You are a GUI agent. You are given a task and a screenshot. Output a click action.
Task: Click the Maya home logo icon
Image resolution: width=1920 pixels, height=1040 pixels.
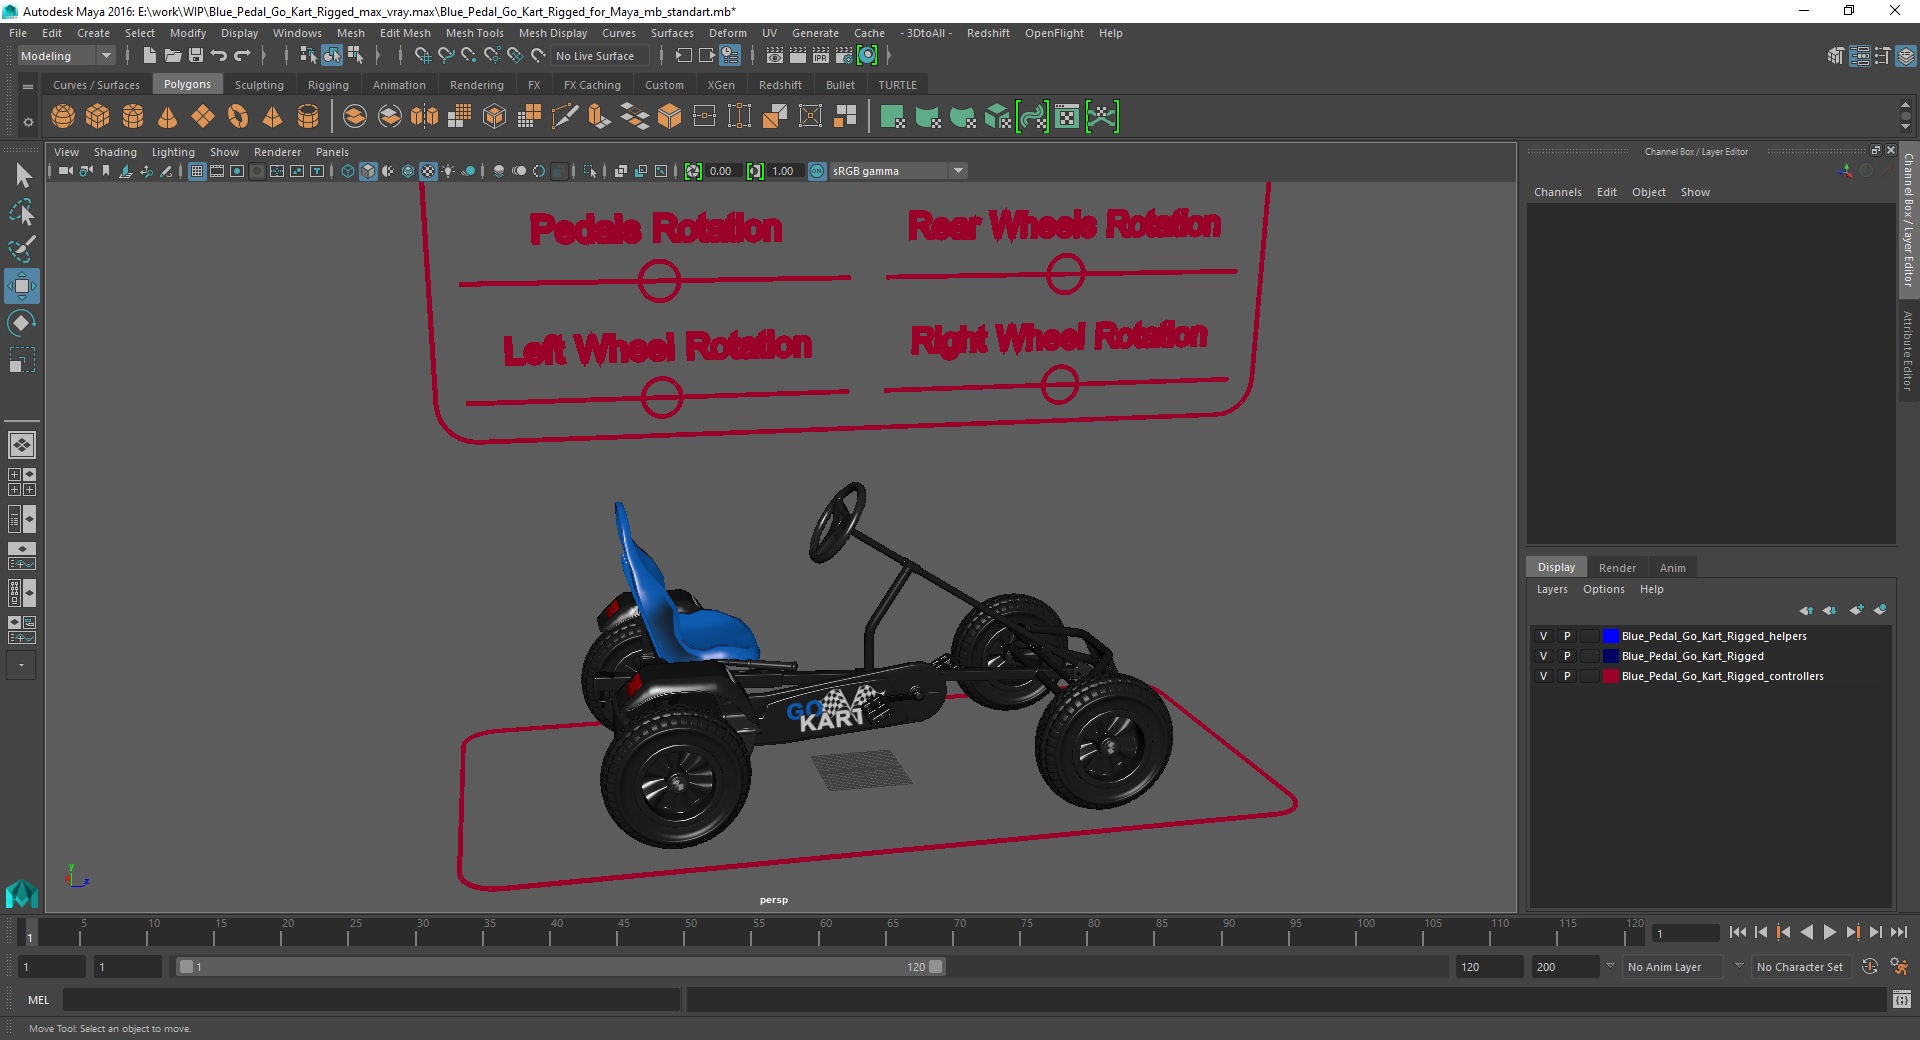tap(21, 893)
